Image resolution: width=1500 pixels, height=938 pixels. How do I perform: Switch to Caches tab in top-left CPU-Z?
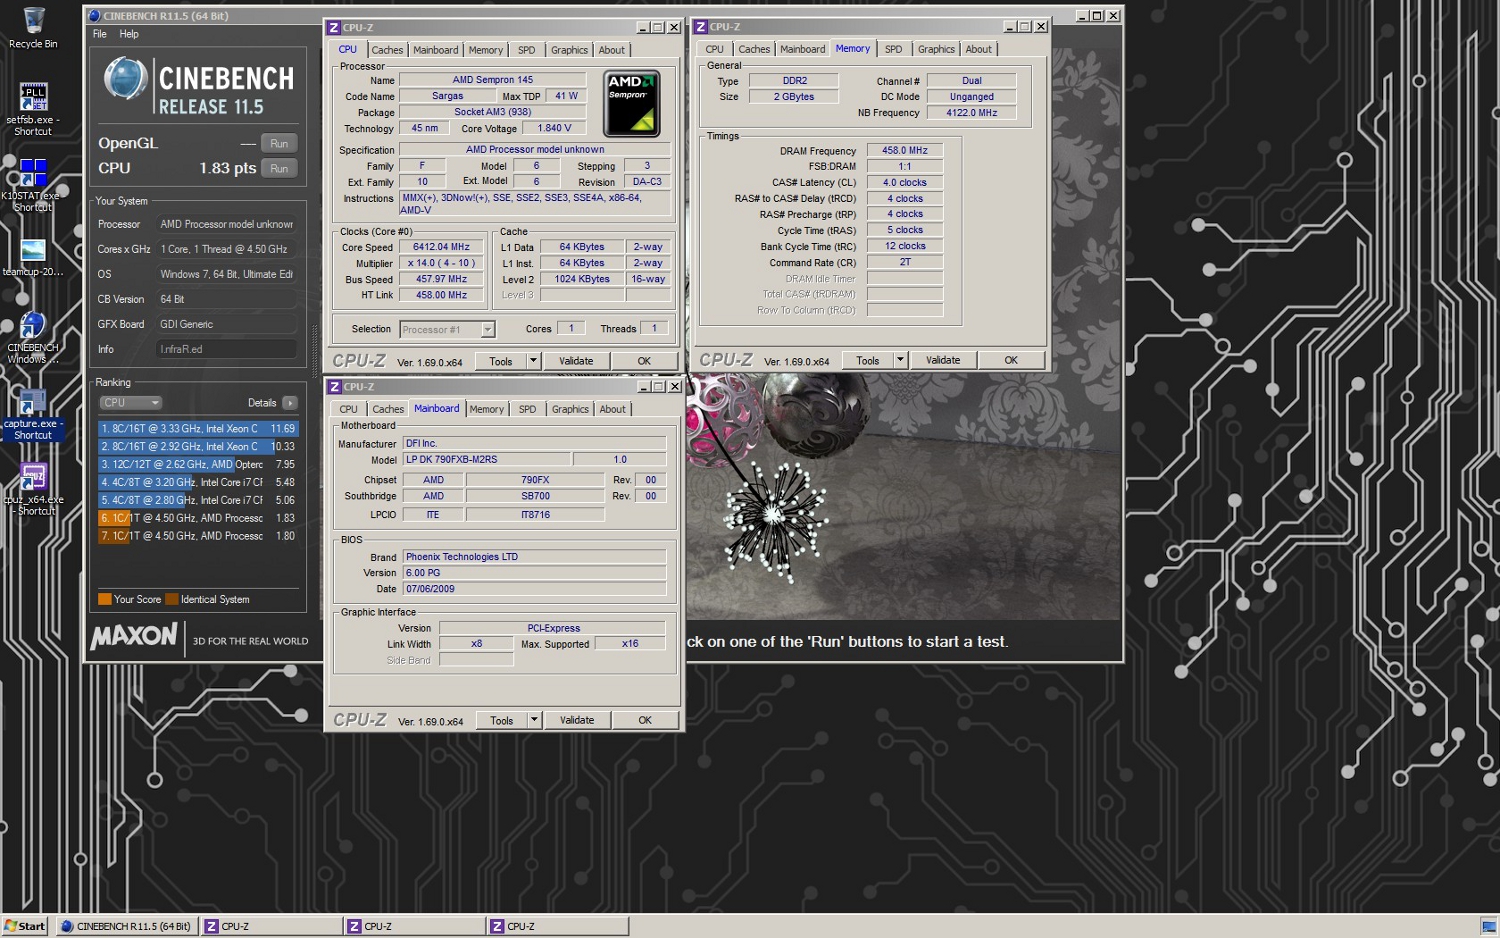click(x=387, y=50)
